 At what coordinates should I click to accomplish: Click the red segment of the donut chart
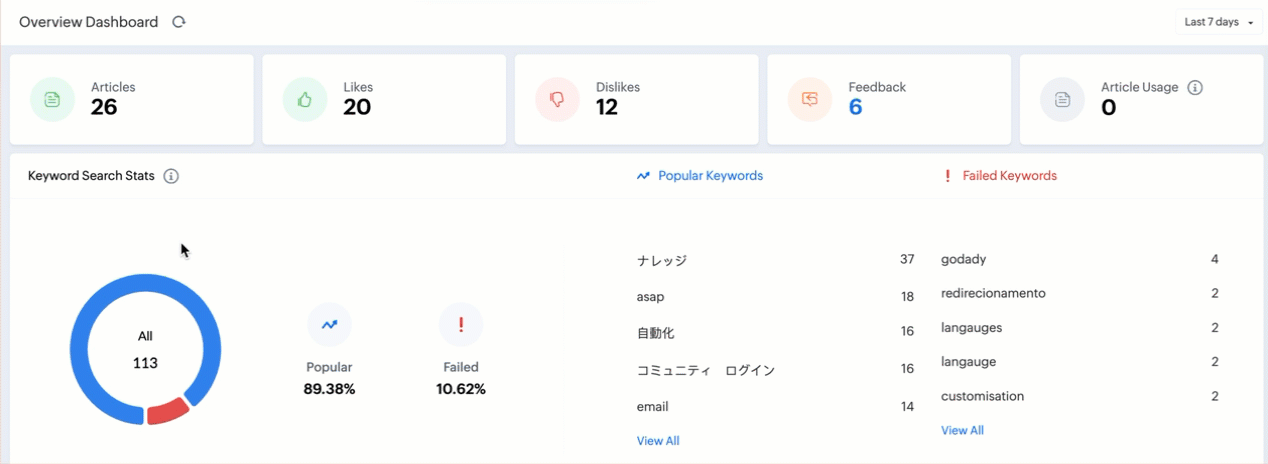tap(167, 411)
